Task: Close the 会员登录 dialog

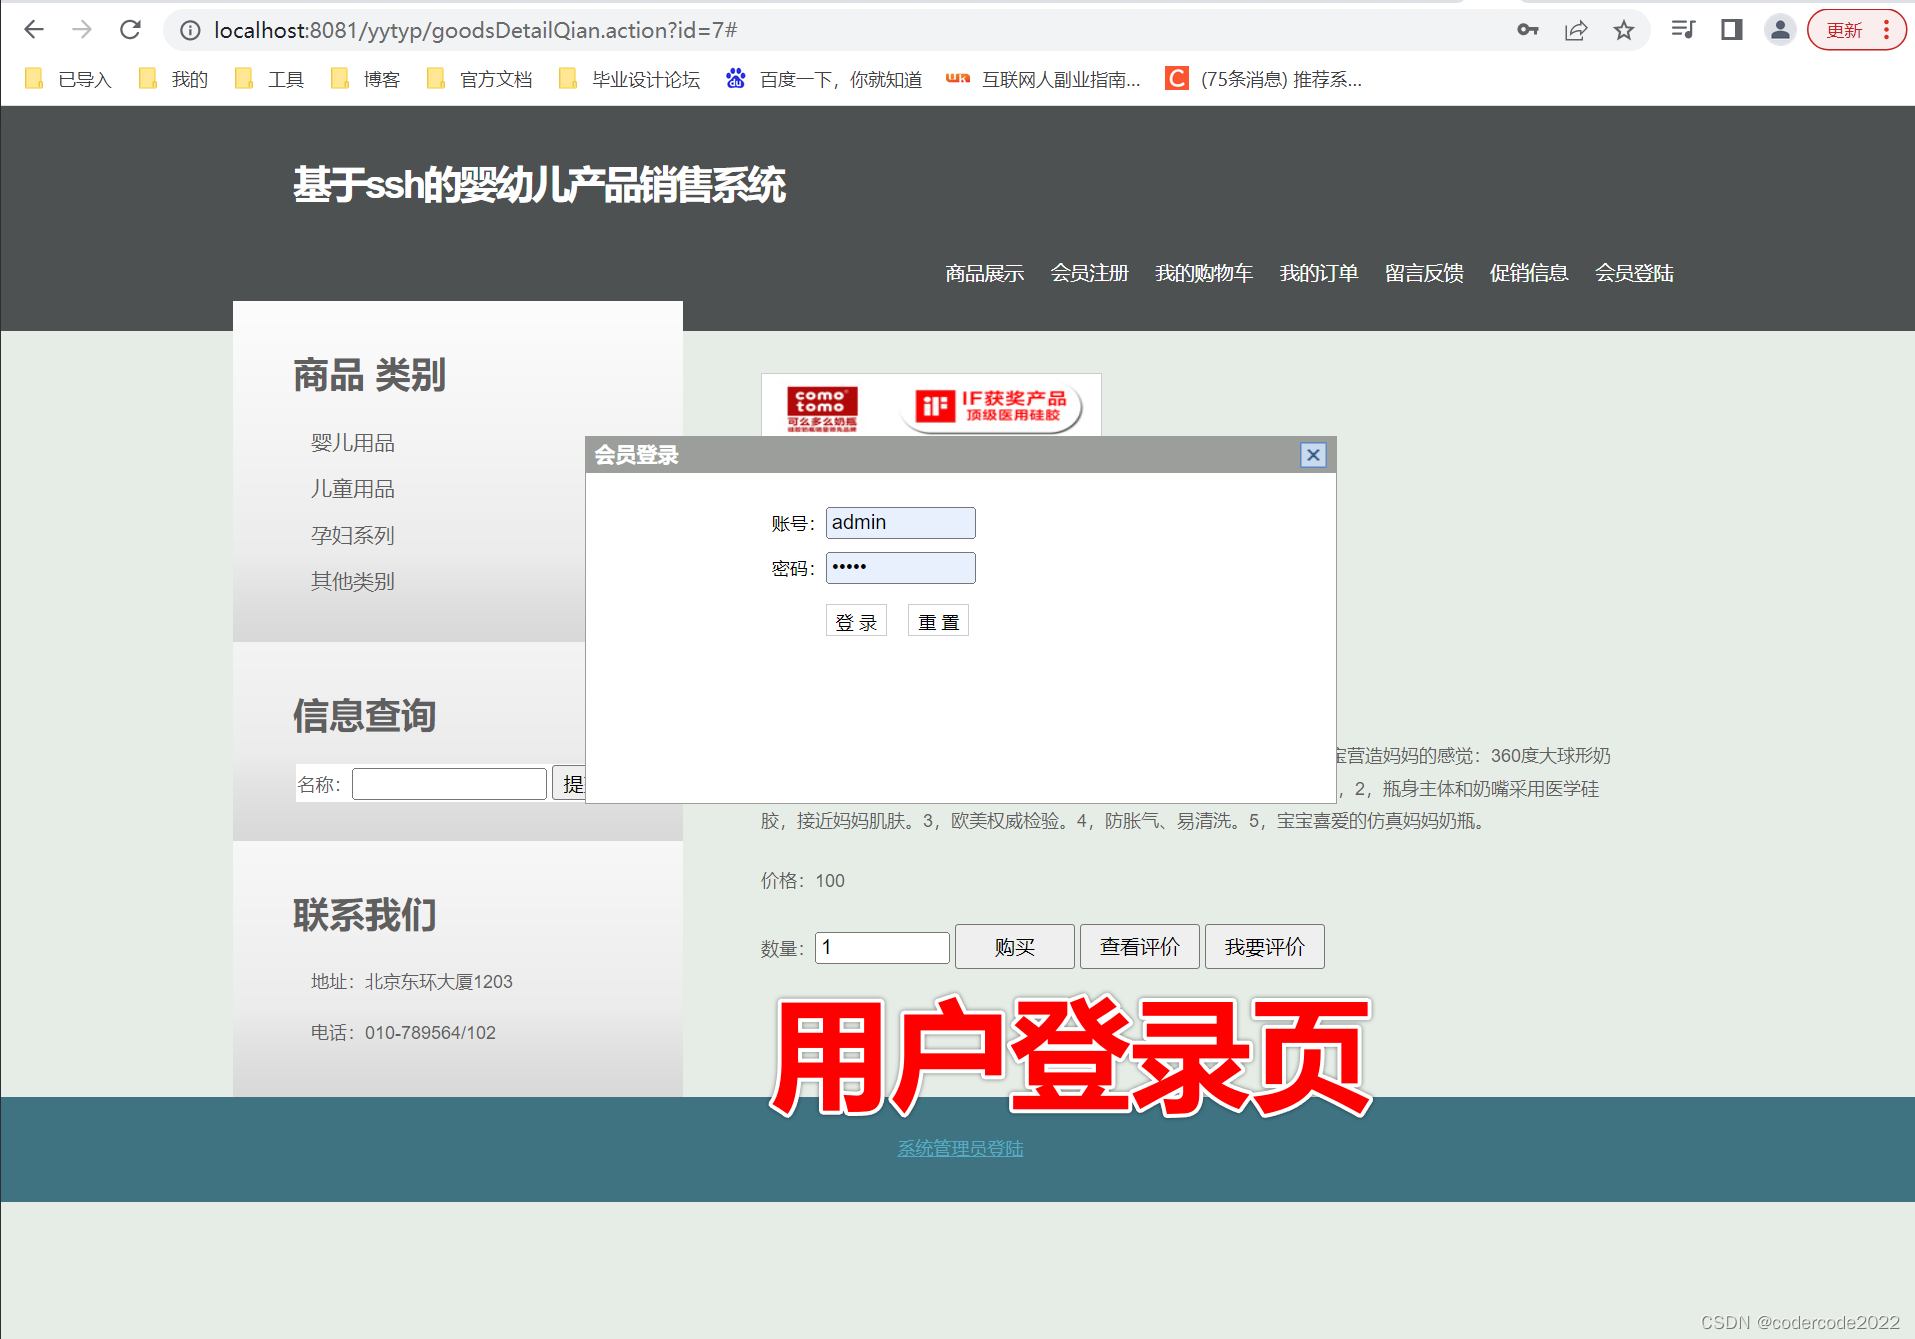Action: tap(1312, 454)
